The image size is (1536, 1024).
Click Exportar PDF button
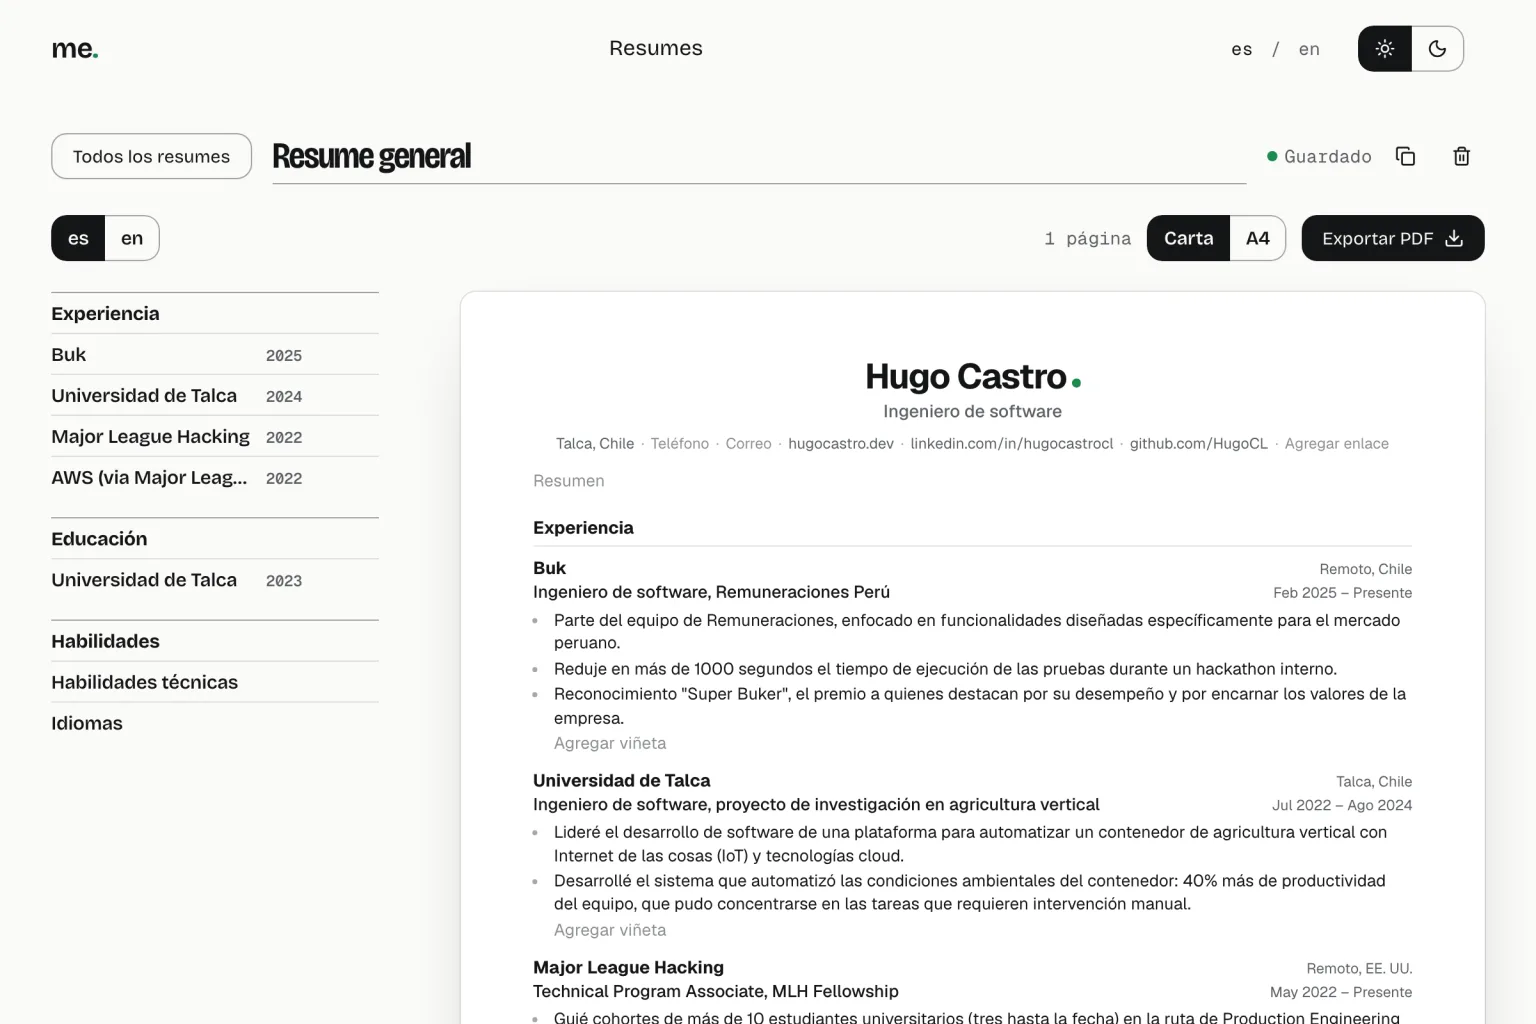coord(1393,238)
